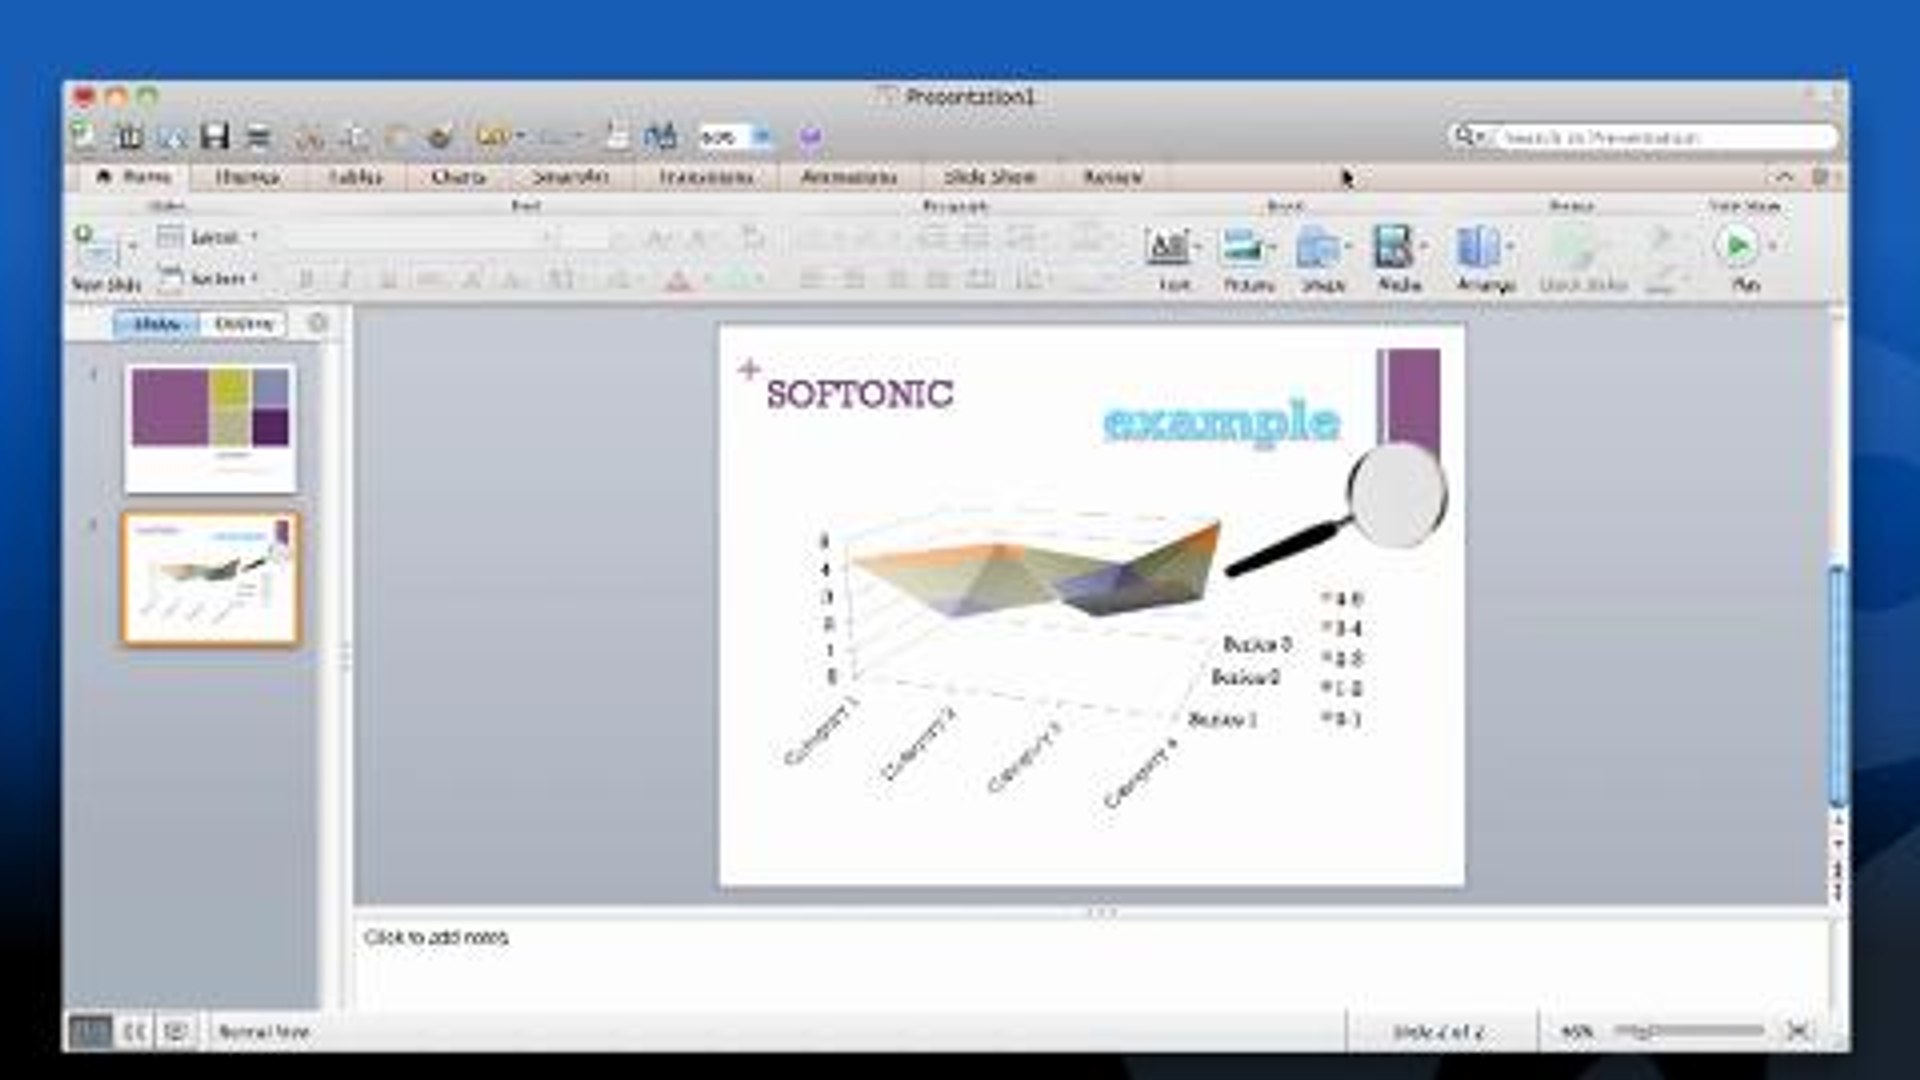
Task: Click the fit-to-window button in status bar
Action: [x=1797, y=1030]
